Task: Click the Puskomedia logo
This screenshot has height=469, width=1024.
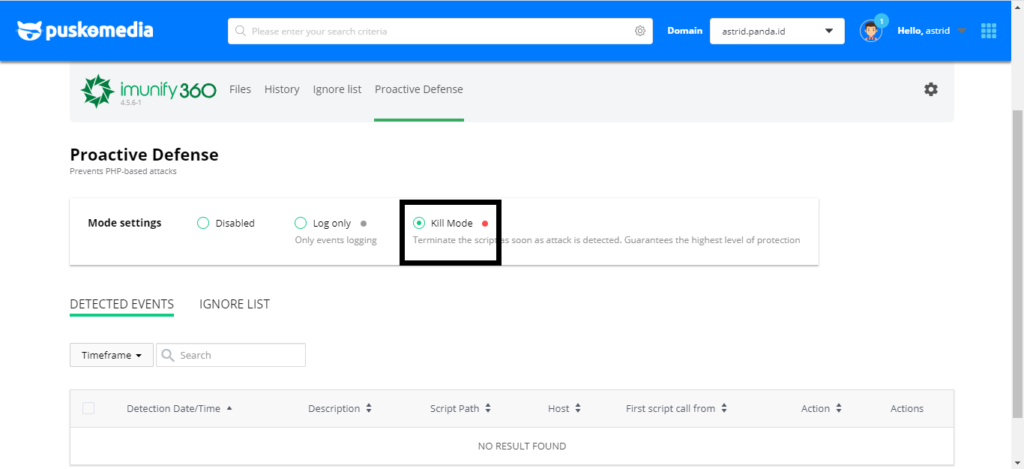Action: point(85,30)
